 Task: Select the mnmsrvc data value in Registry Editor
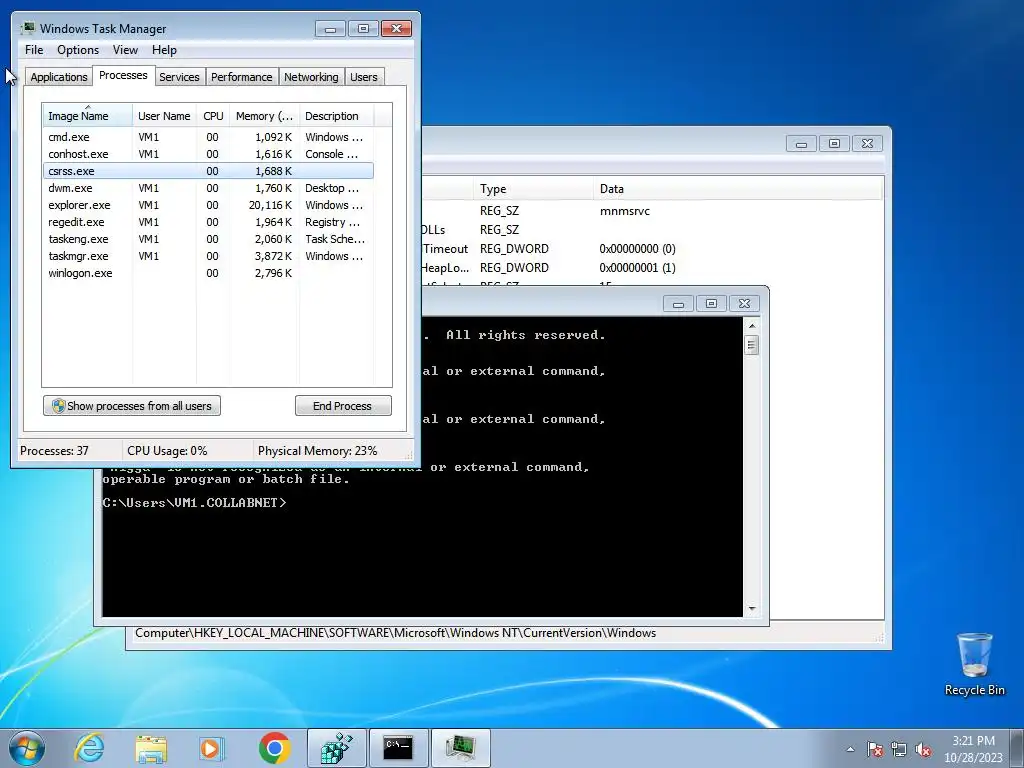[624, 211]
